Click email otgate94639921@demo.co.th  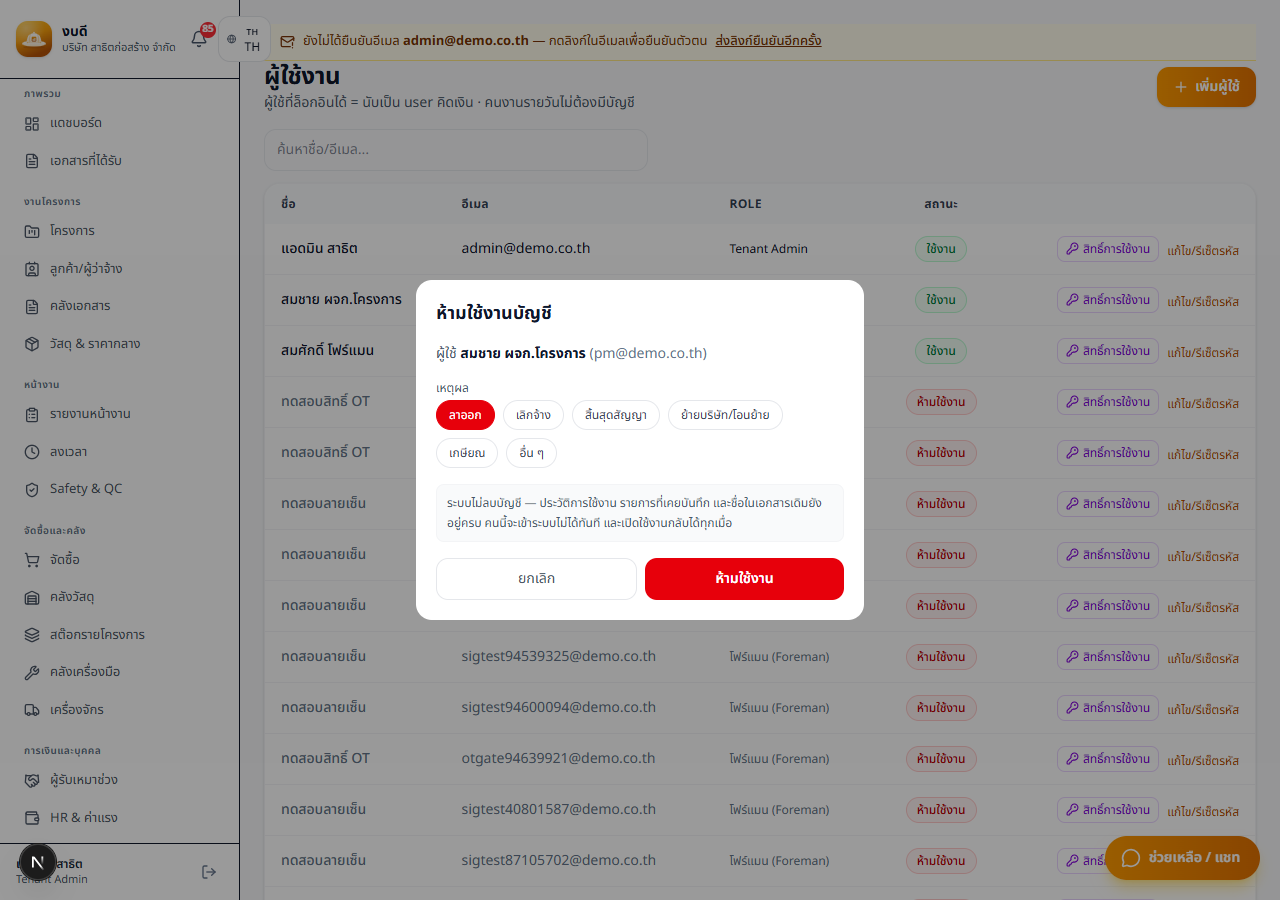[558, 758]
